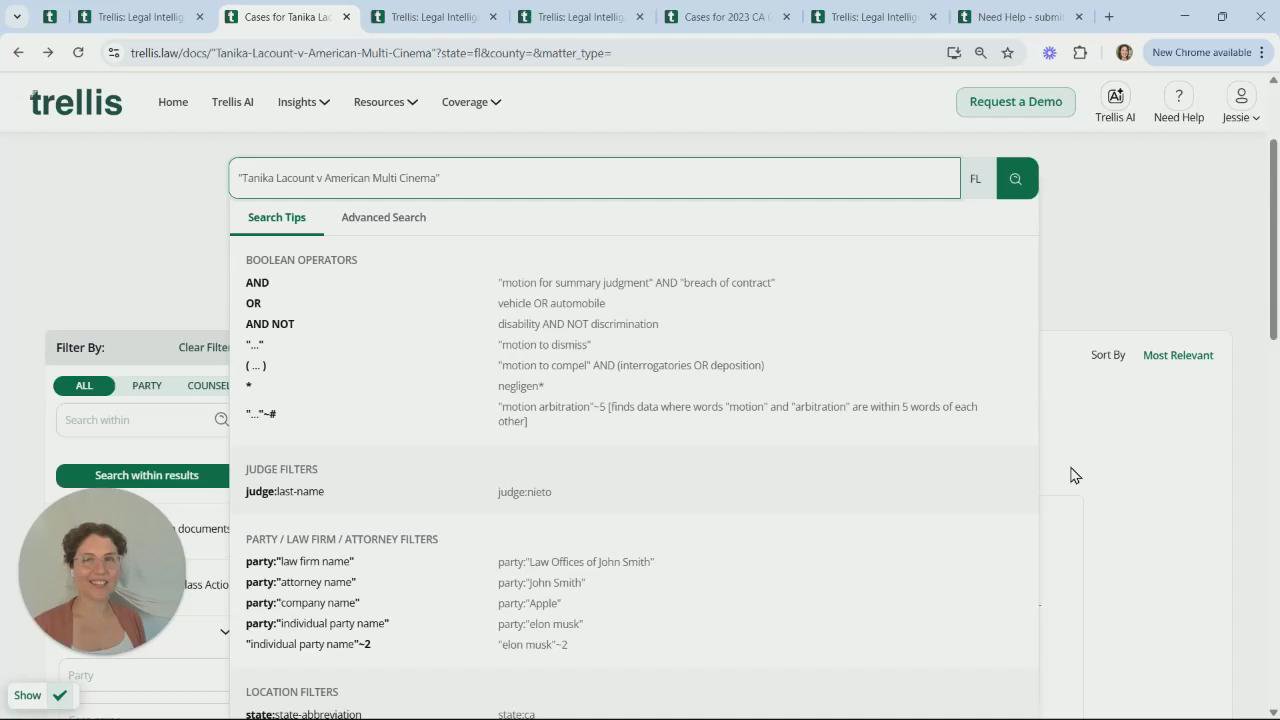Open a new browser tab with plus

pyautogui.click(x=1109, y=17)
